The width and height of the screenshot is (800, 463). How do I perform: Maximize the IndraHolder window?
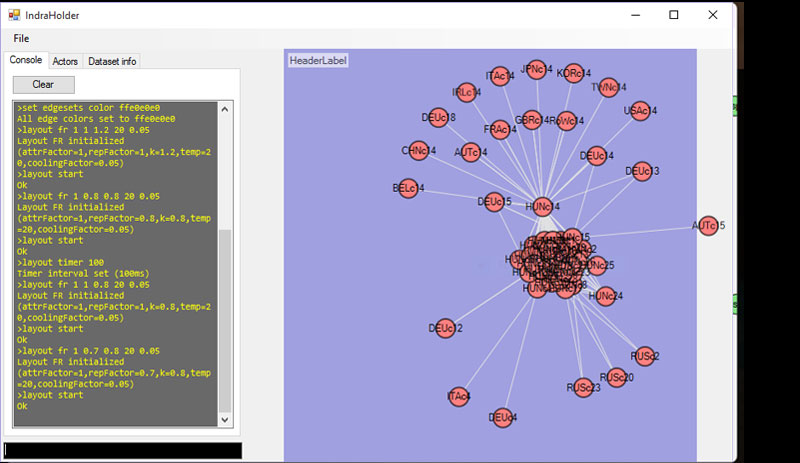click(674, 15)
